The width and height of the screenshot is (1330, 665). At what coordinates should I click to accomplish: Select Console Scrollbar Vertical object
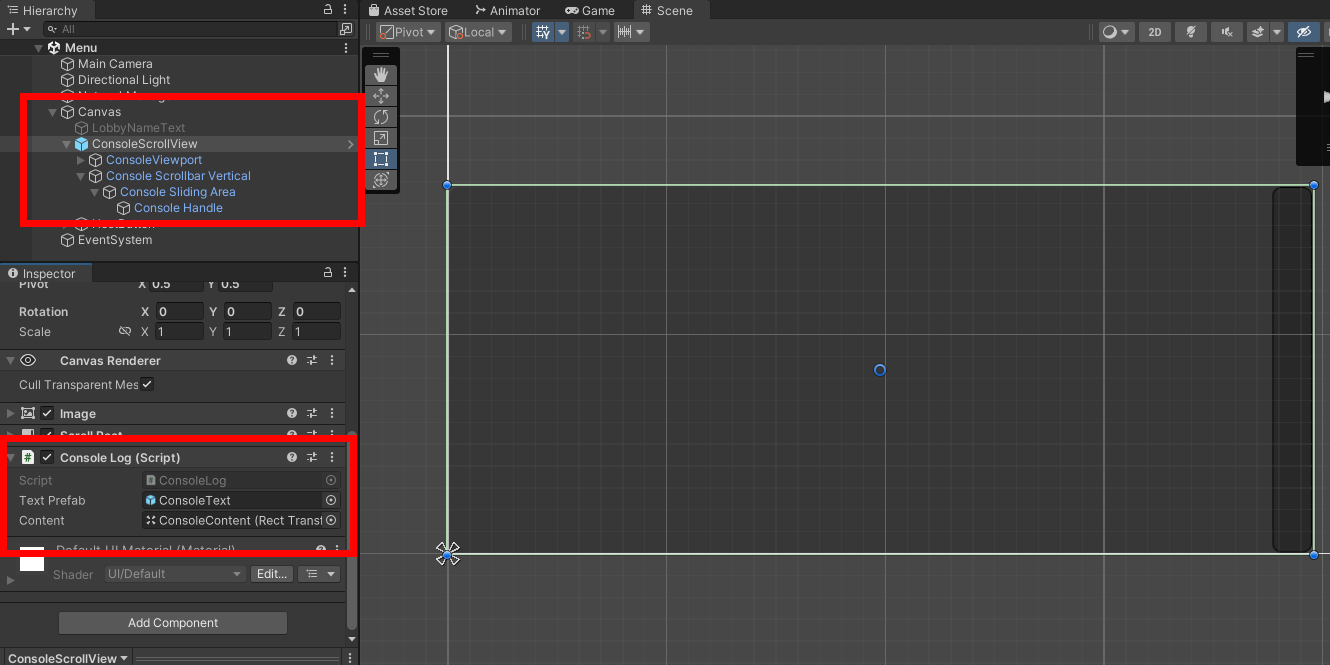[178, 176]
